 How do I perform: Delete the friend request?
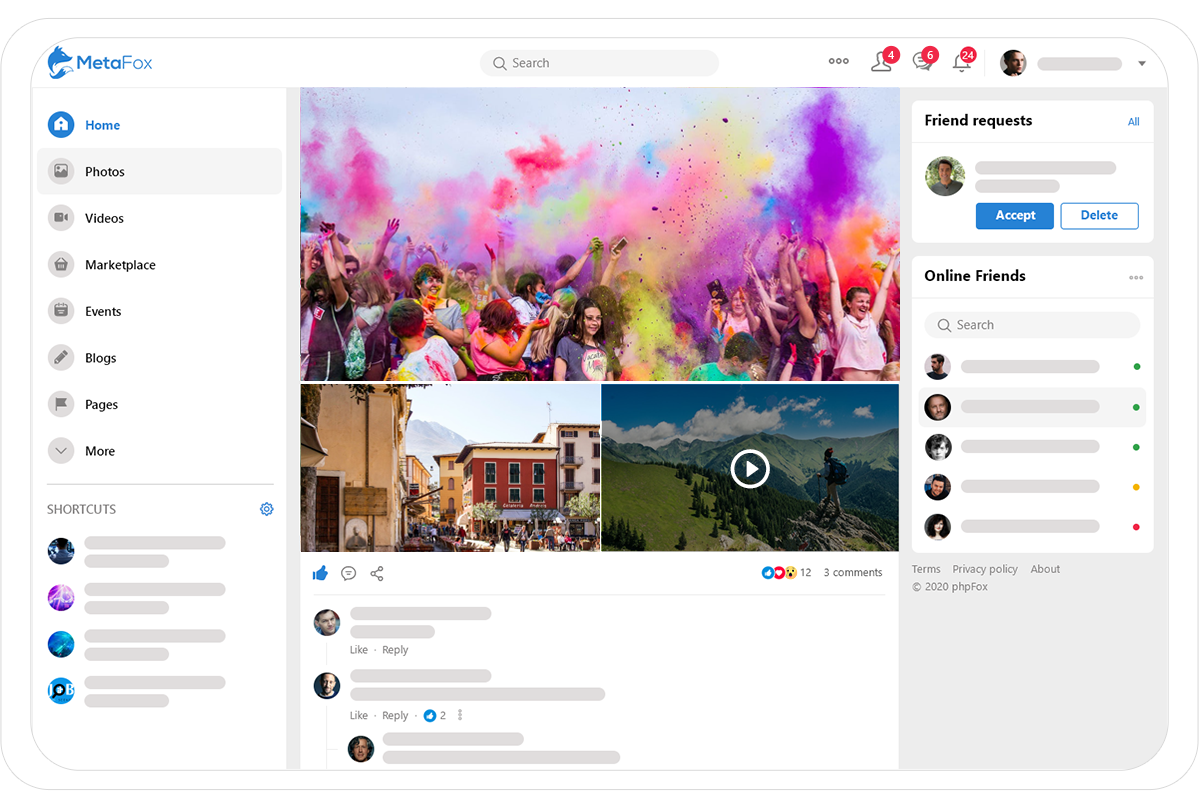coord(1099,216)
